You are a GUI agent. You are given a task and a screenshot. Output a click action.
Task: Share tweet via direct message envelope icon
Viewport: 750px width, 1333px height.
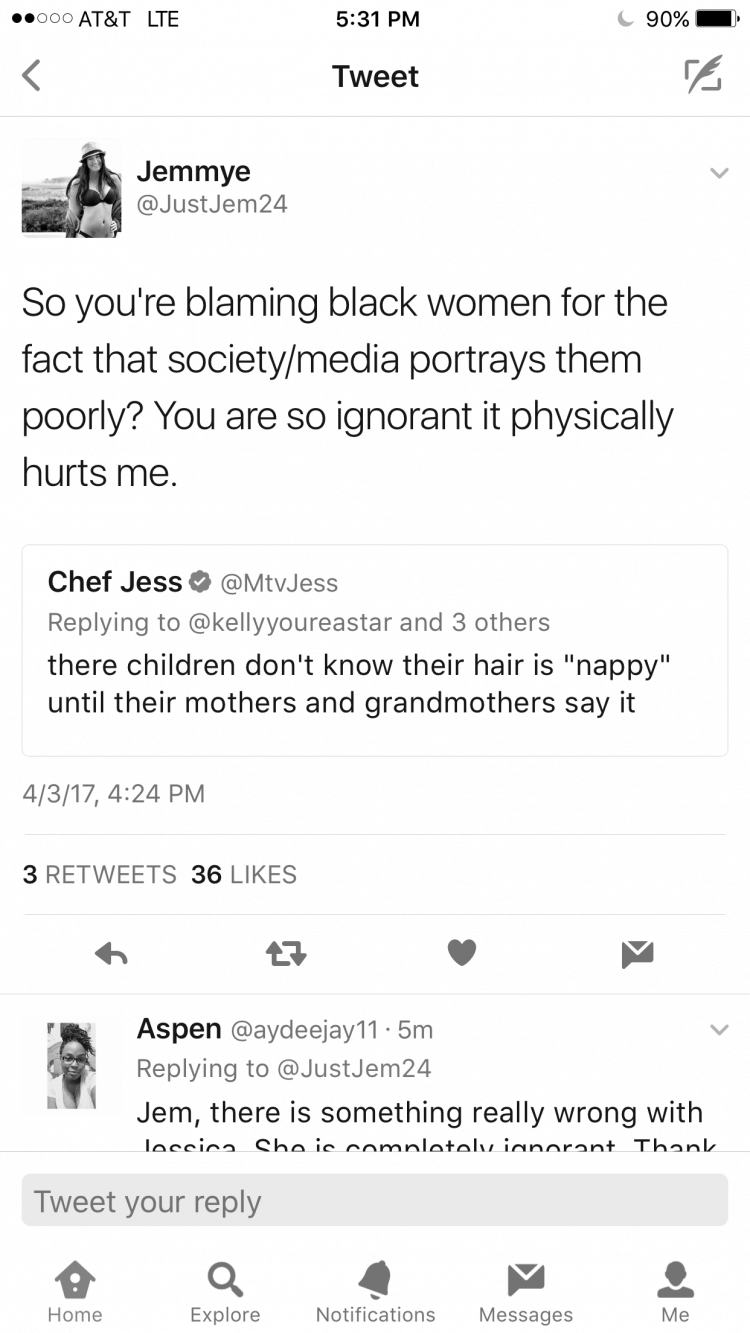[x=637, y=955]
